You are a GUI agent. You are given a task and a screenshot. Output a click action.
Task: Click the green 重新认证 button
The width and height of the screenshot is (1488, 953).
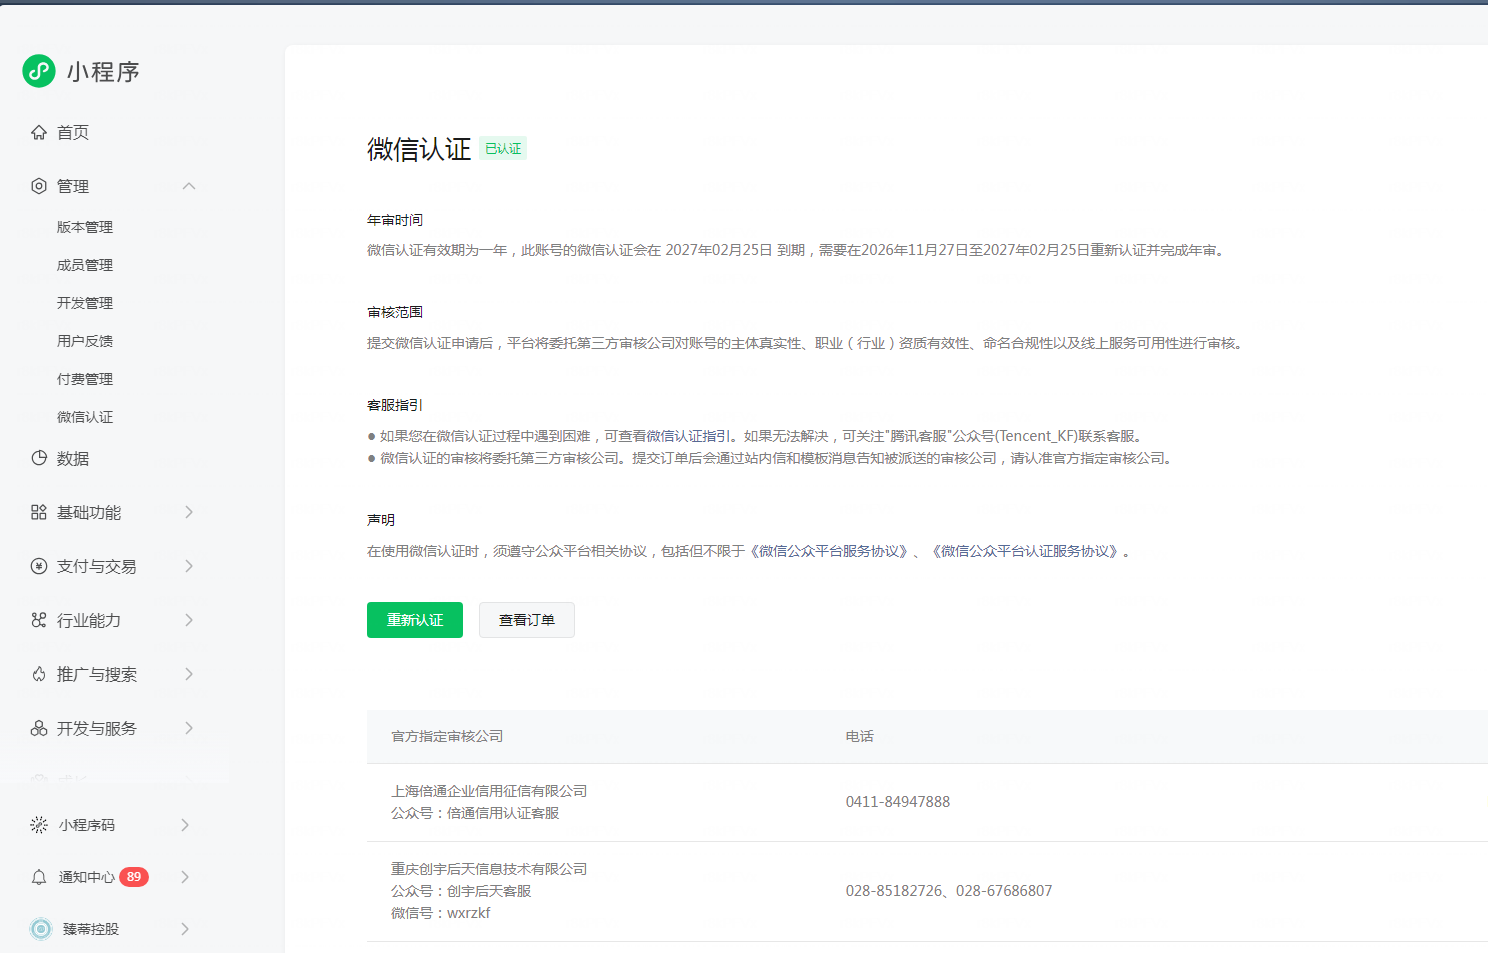pyautogui.click(x=415, y=620)
